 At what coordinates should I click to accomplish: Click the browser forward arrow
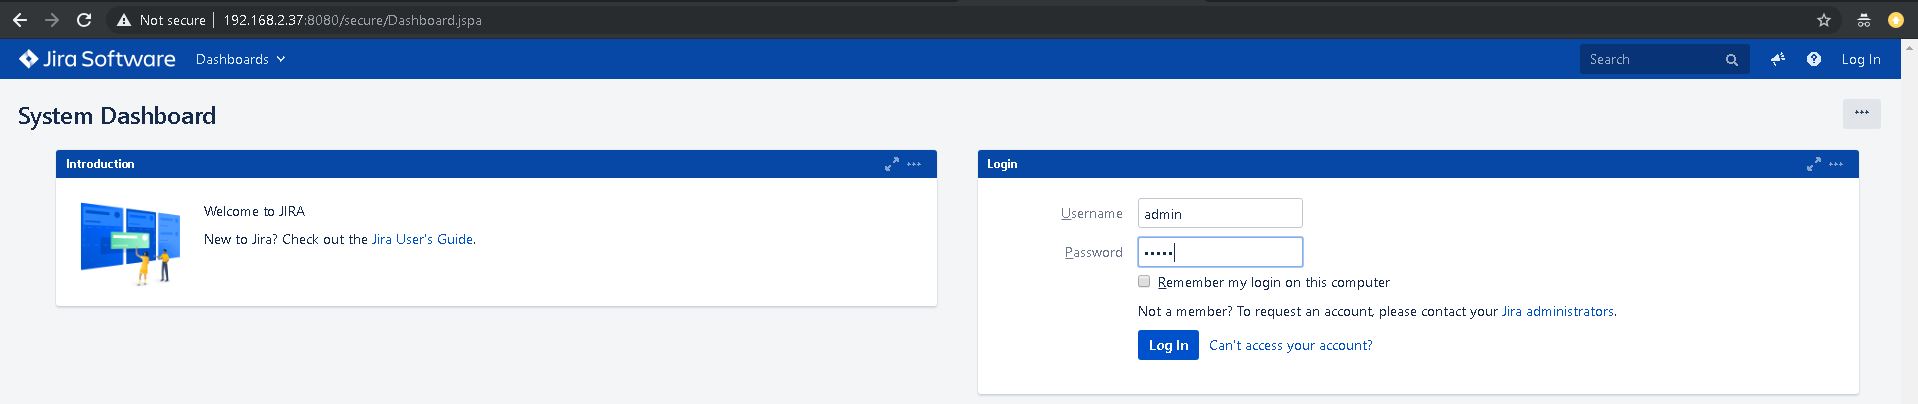pos(52,20)
